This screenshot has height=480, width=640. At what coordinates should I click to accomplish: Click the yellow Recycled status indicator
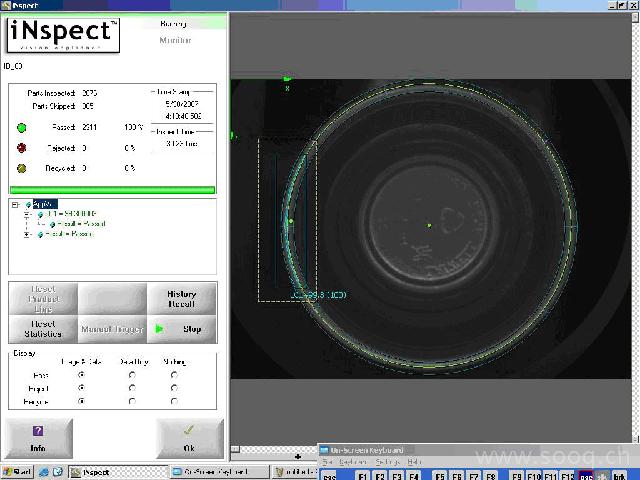[x=21, y=168]
